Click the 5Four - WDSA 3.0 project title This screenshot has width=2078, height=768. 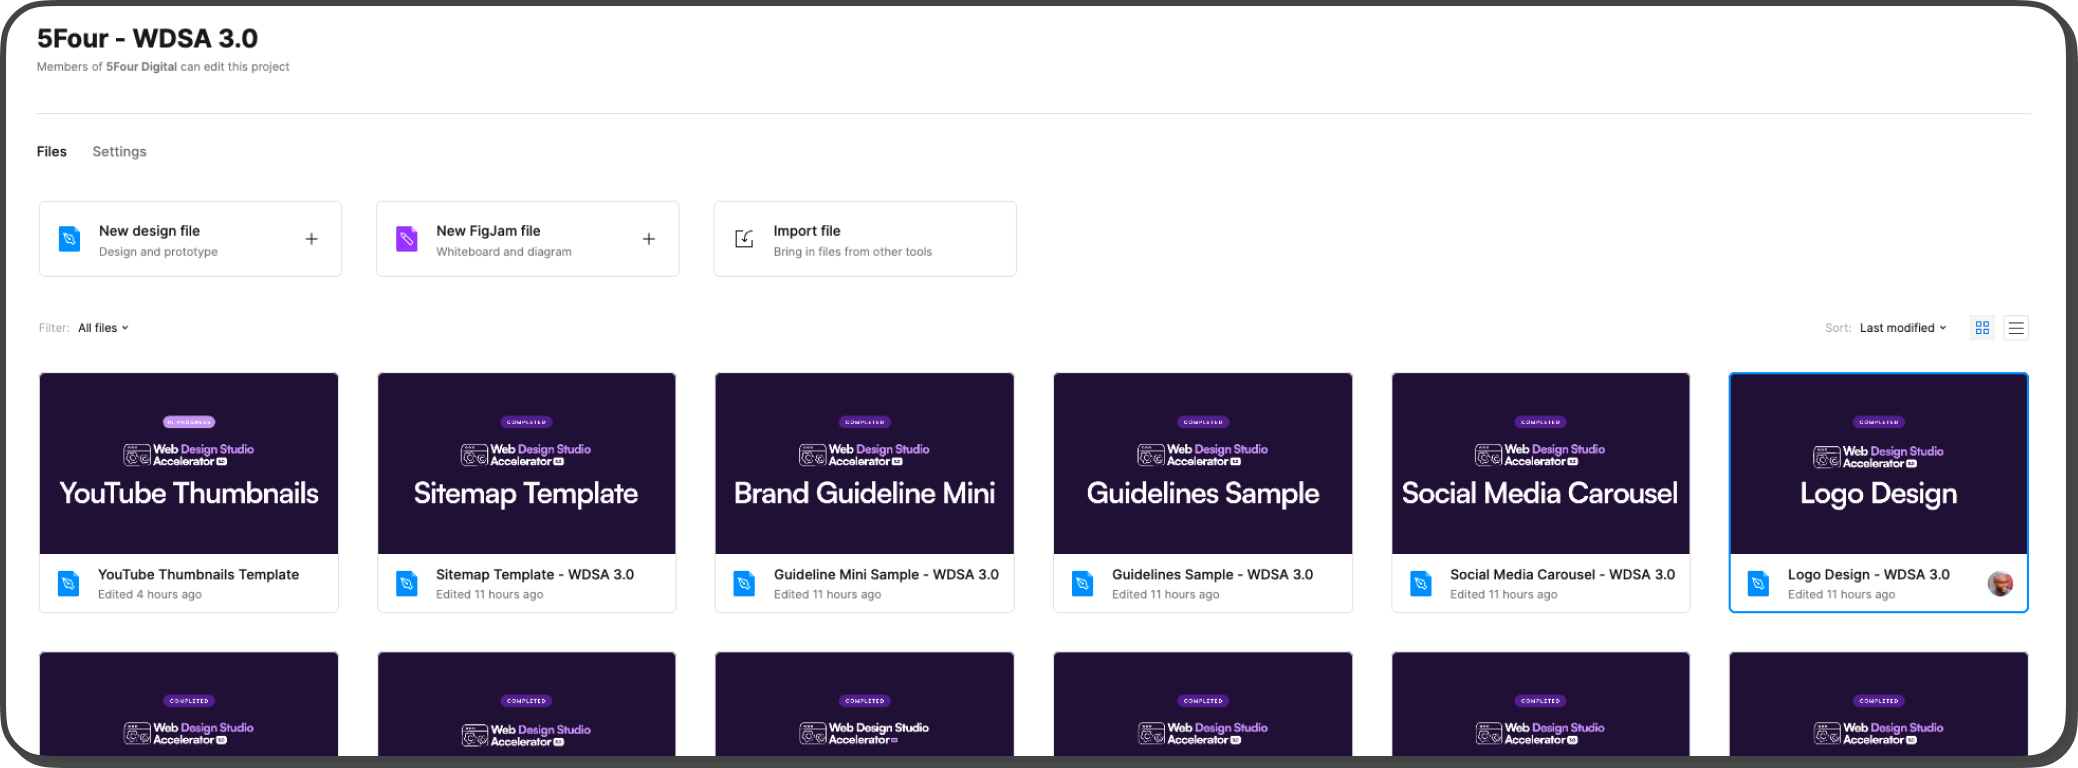point(147,39)
